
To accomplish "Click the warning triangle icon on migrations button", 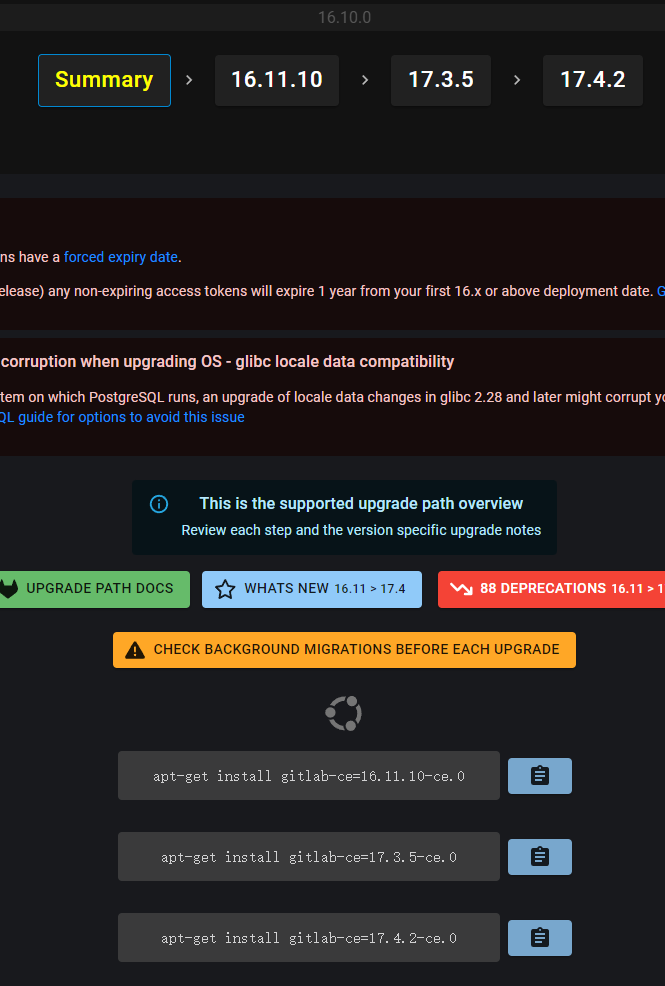I will (135, 650).
